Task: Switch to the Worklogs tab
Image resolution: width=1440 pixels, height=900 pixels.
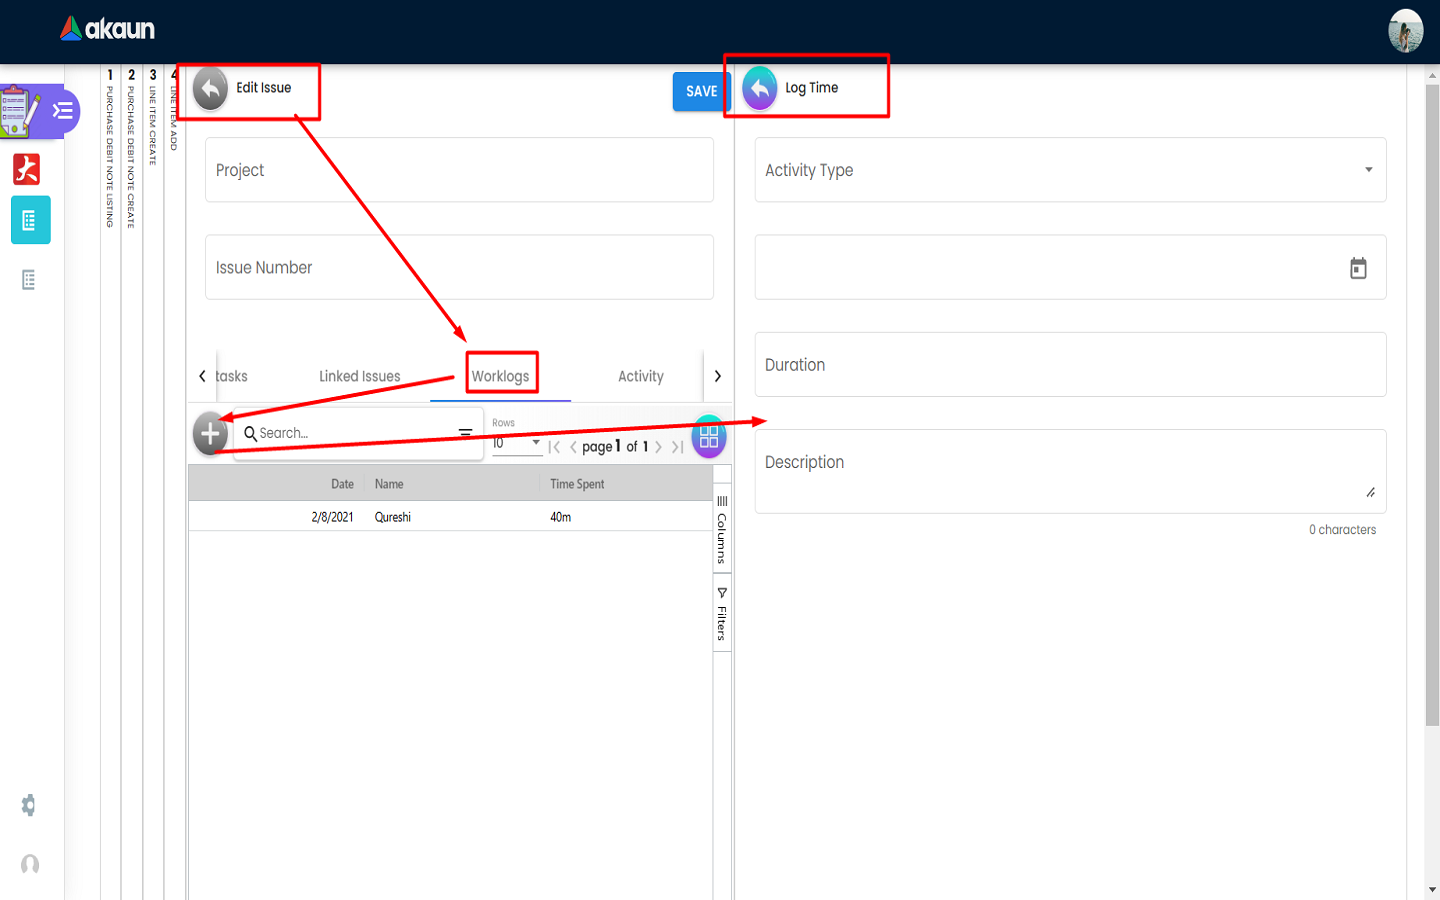Action: (500, 376)
